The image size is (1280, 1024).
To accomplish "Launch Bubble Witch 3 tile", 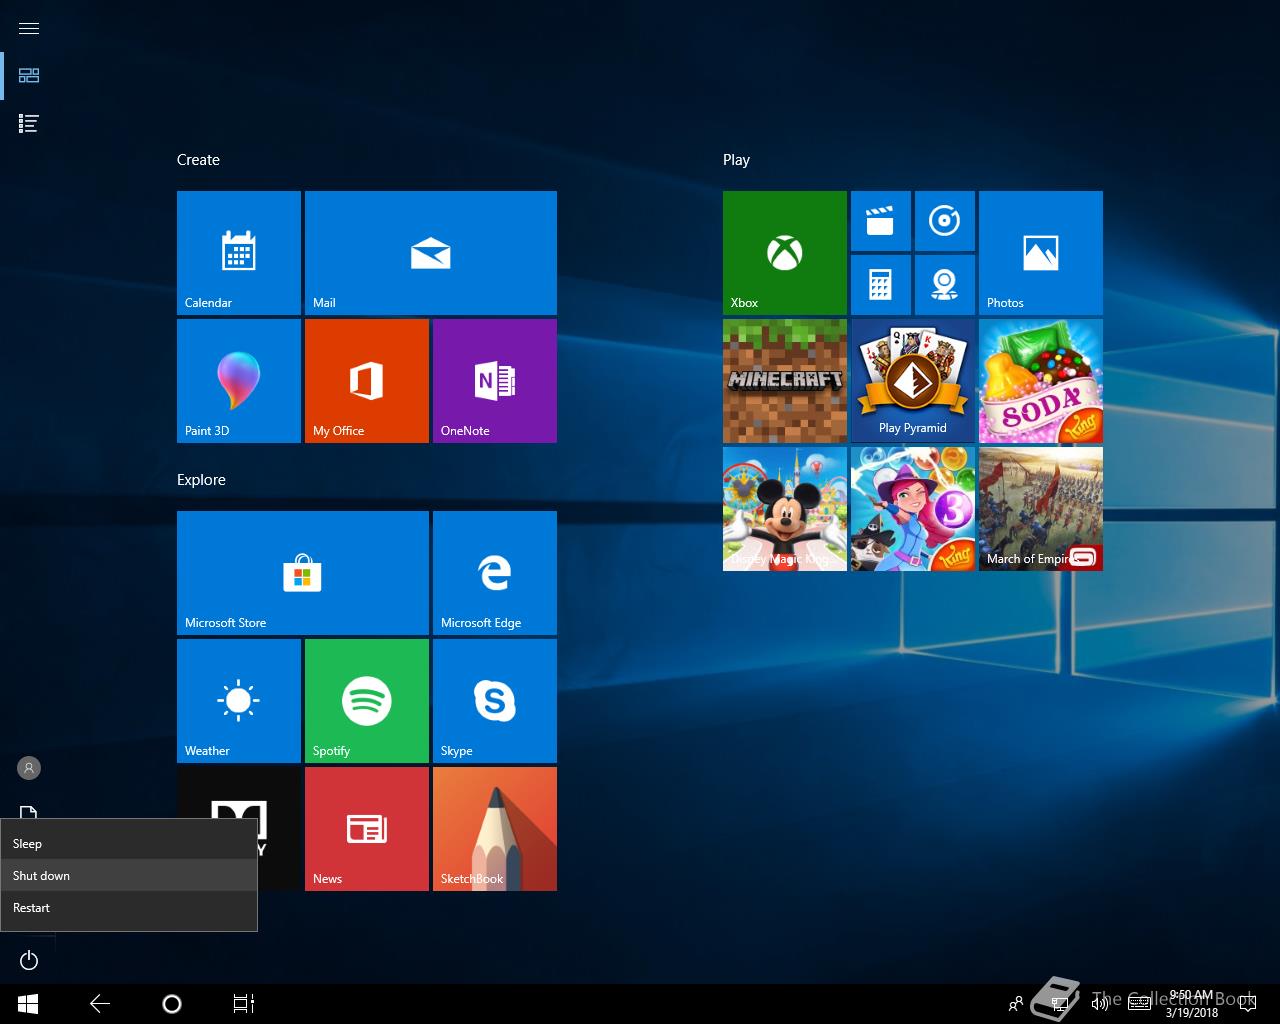I will [x=913, y=509].
